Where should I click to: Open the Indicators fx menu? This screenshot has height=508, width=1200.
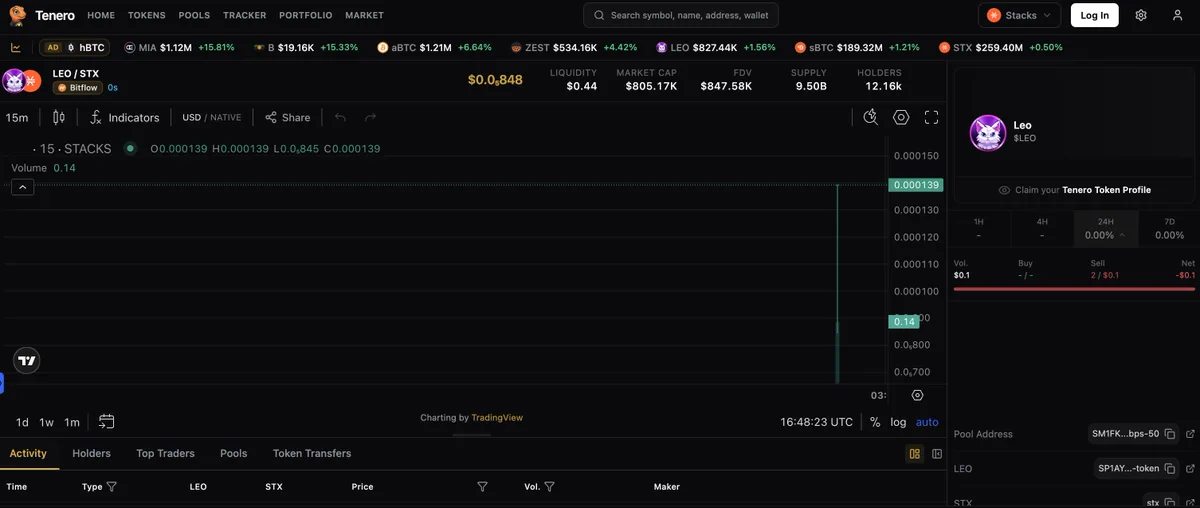(124, 117)
